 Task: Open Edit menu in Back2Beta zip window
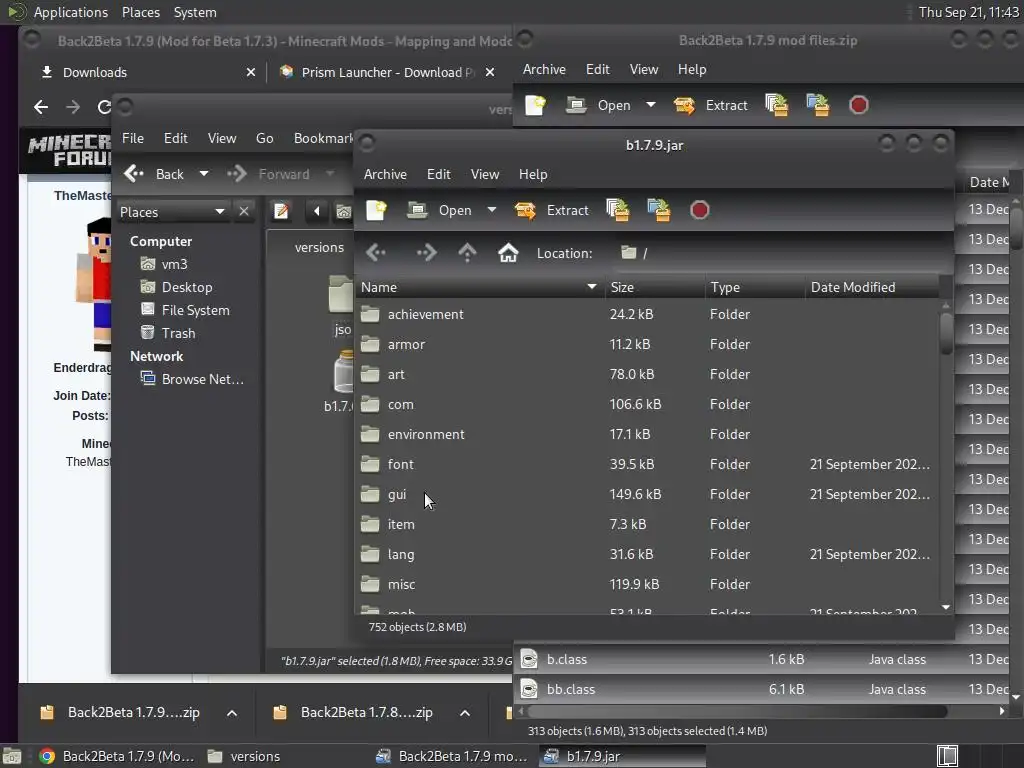(x=598, y=69)
